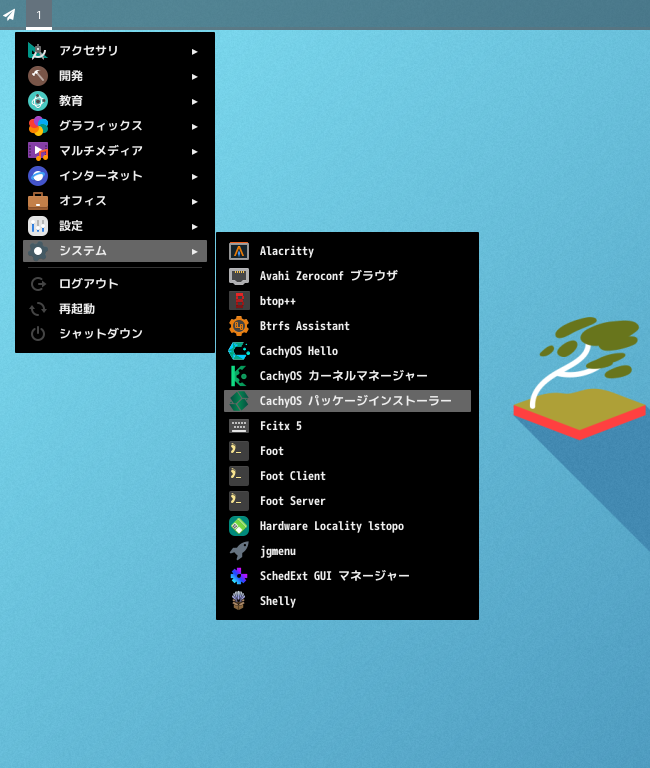Open SchedExt GUI マネージャー label
Image resolution: width=650 pixels, height=768 pixels.
point(334,576)
